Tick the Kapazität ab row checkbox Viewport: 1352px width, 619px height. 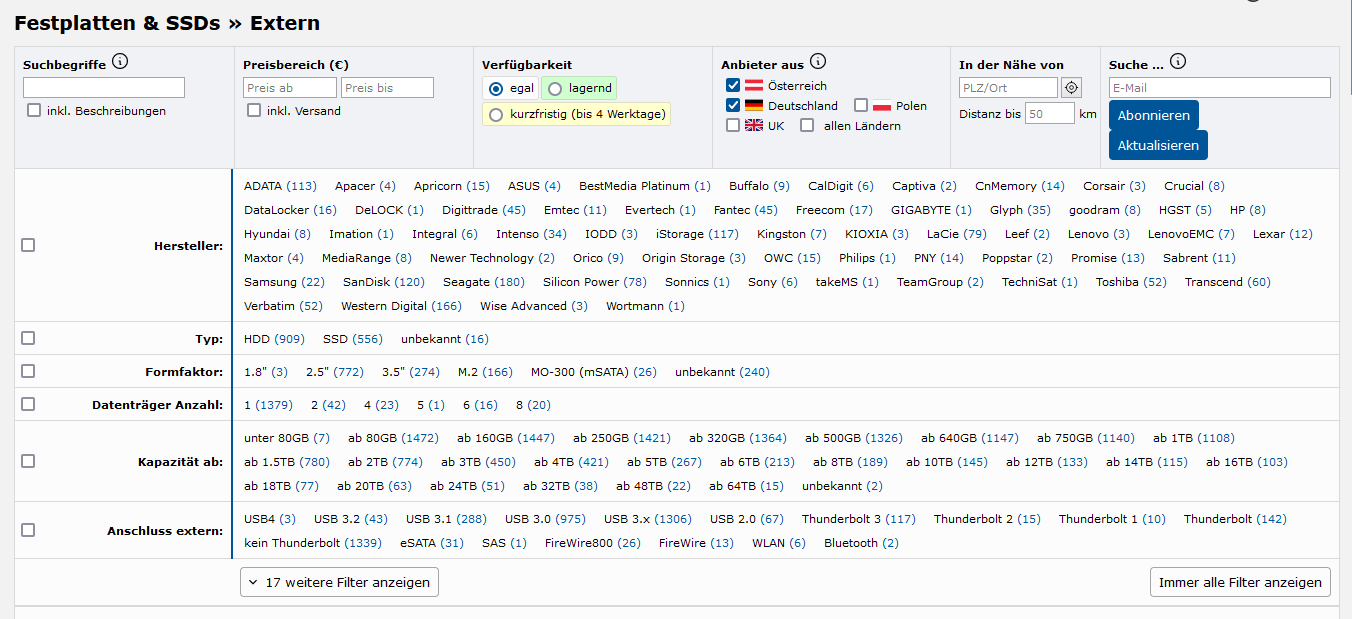(x=28, y=461)
